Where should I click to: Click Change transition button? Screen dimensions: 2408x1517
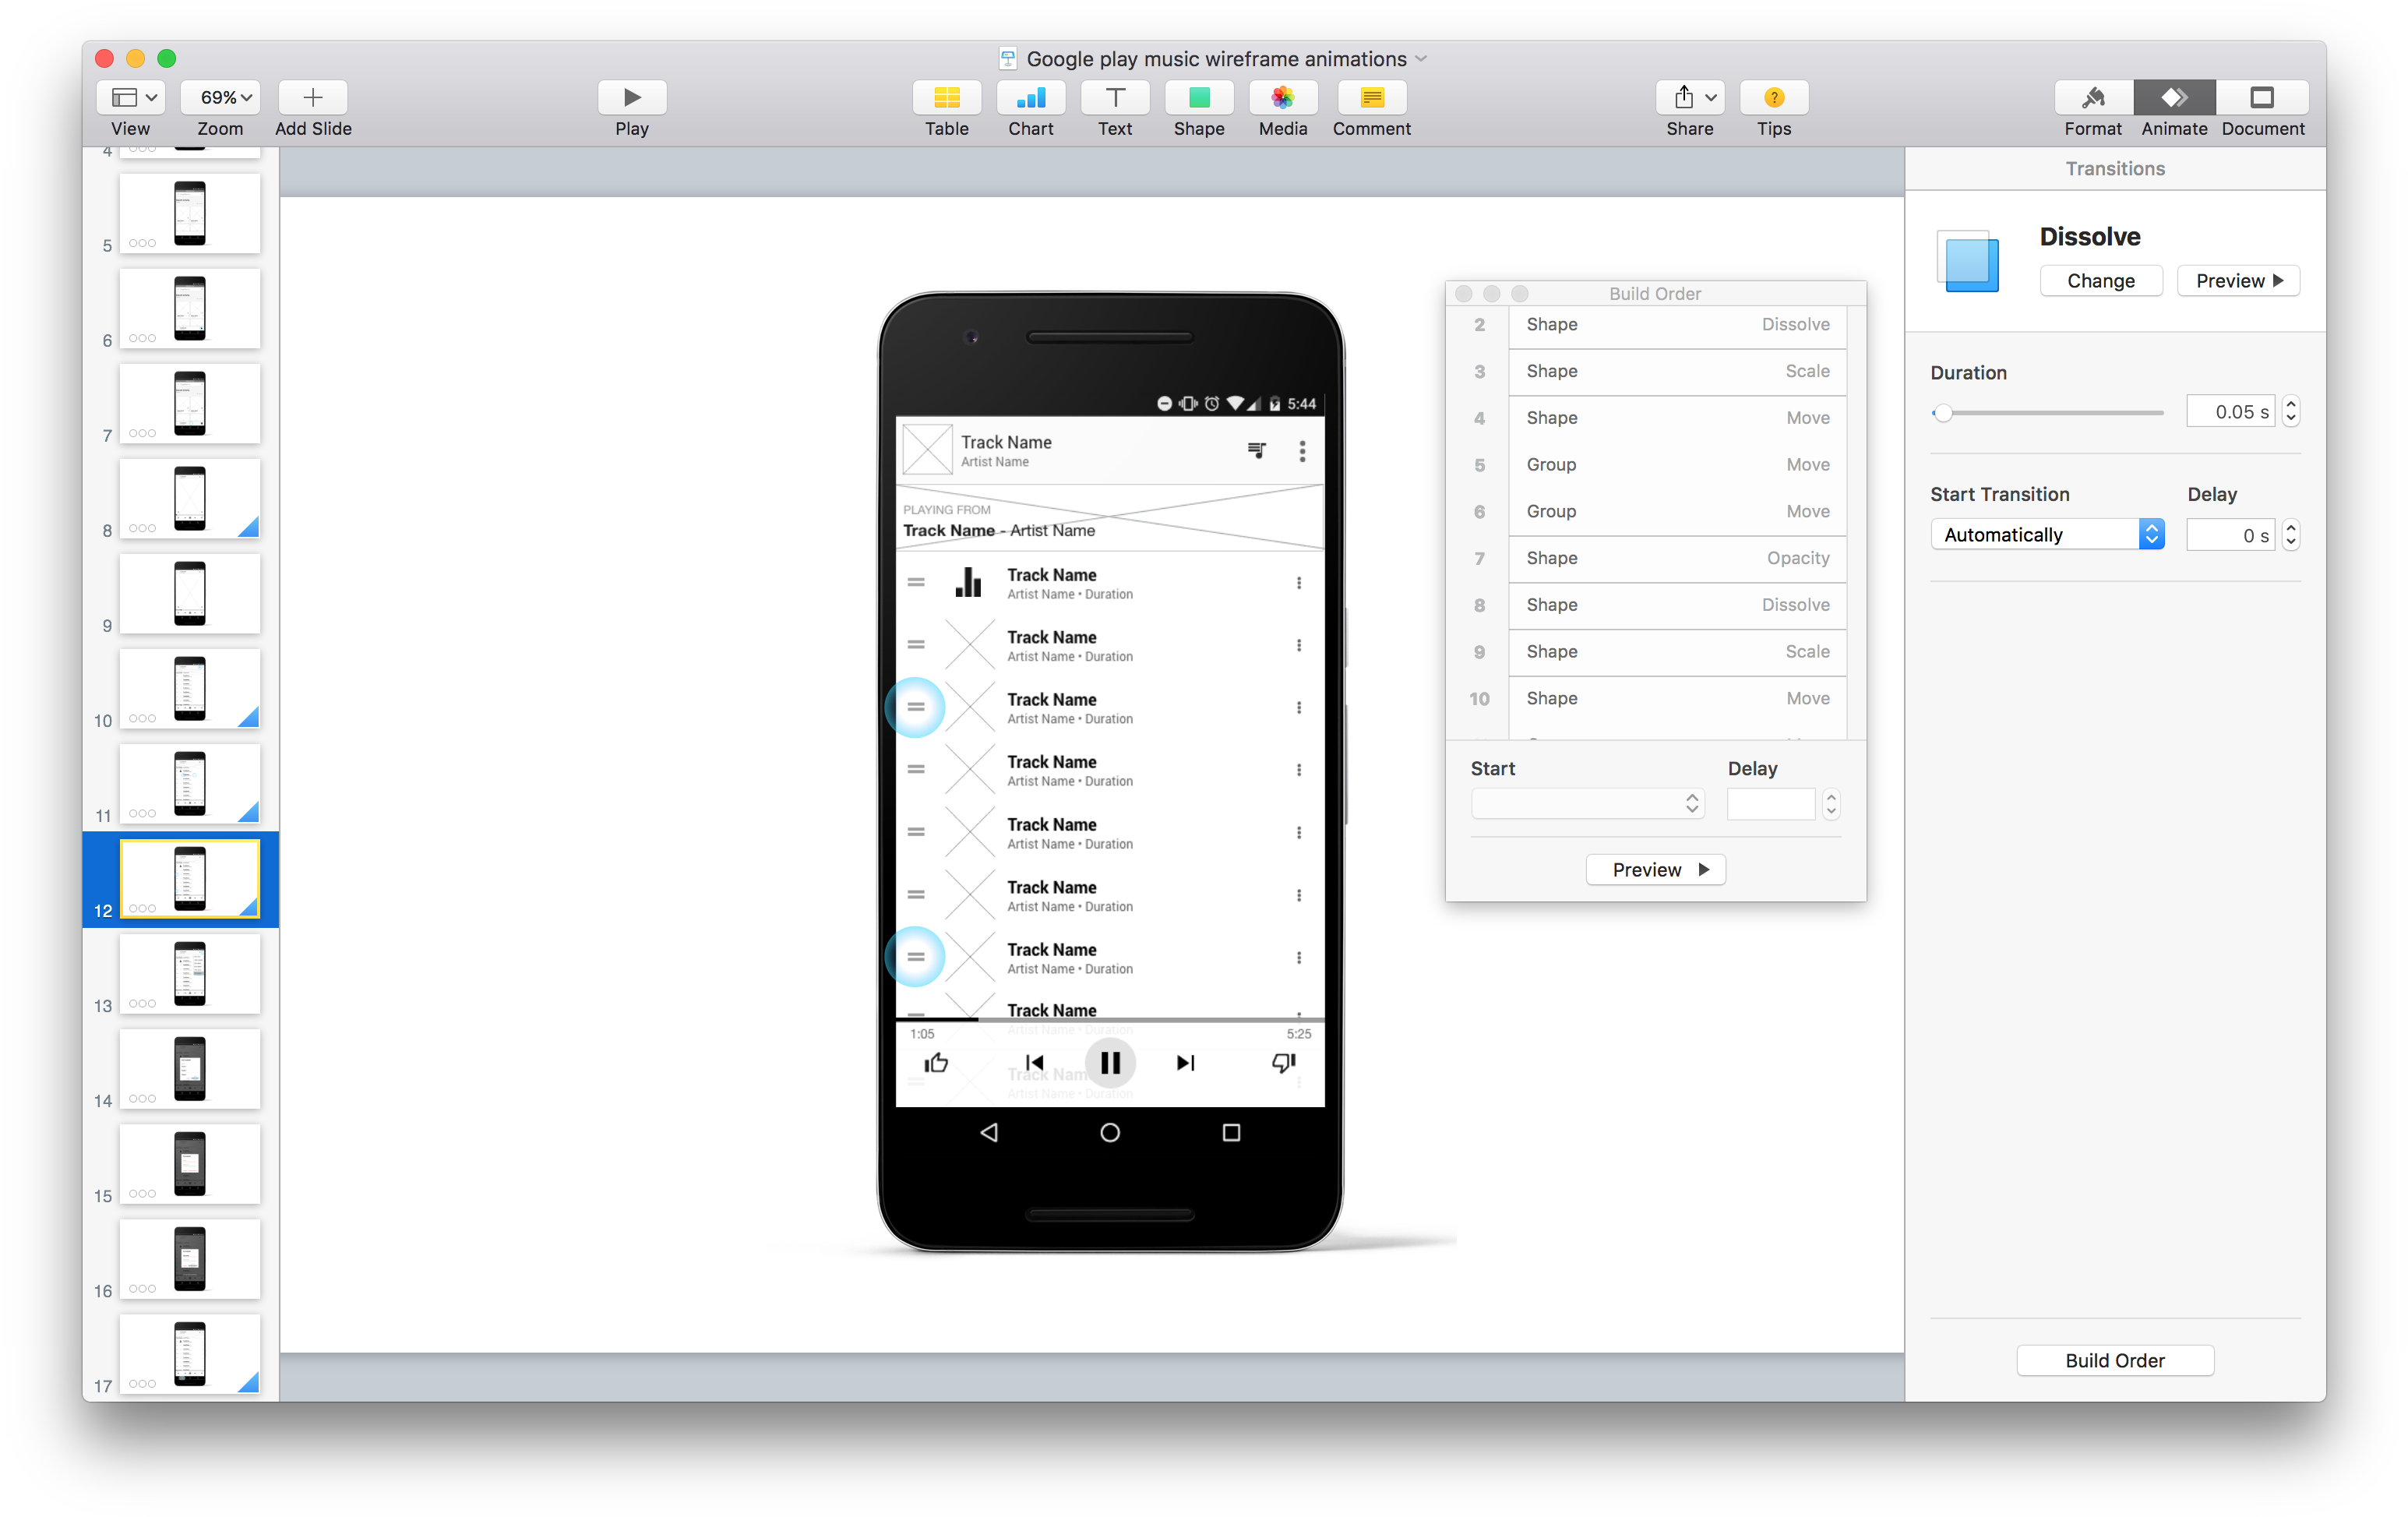[x=2101, y=281]
